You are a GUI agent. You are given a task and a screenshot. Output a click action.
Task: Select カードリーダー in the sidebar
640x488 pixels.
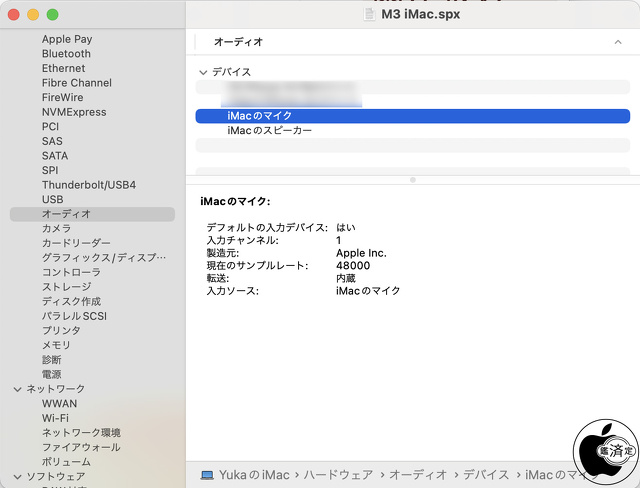(76, 243)
